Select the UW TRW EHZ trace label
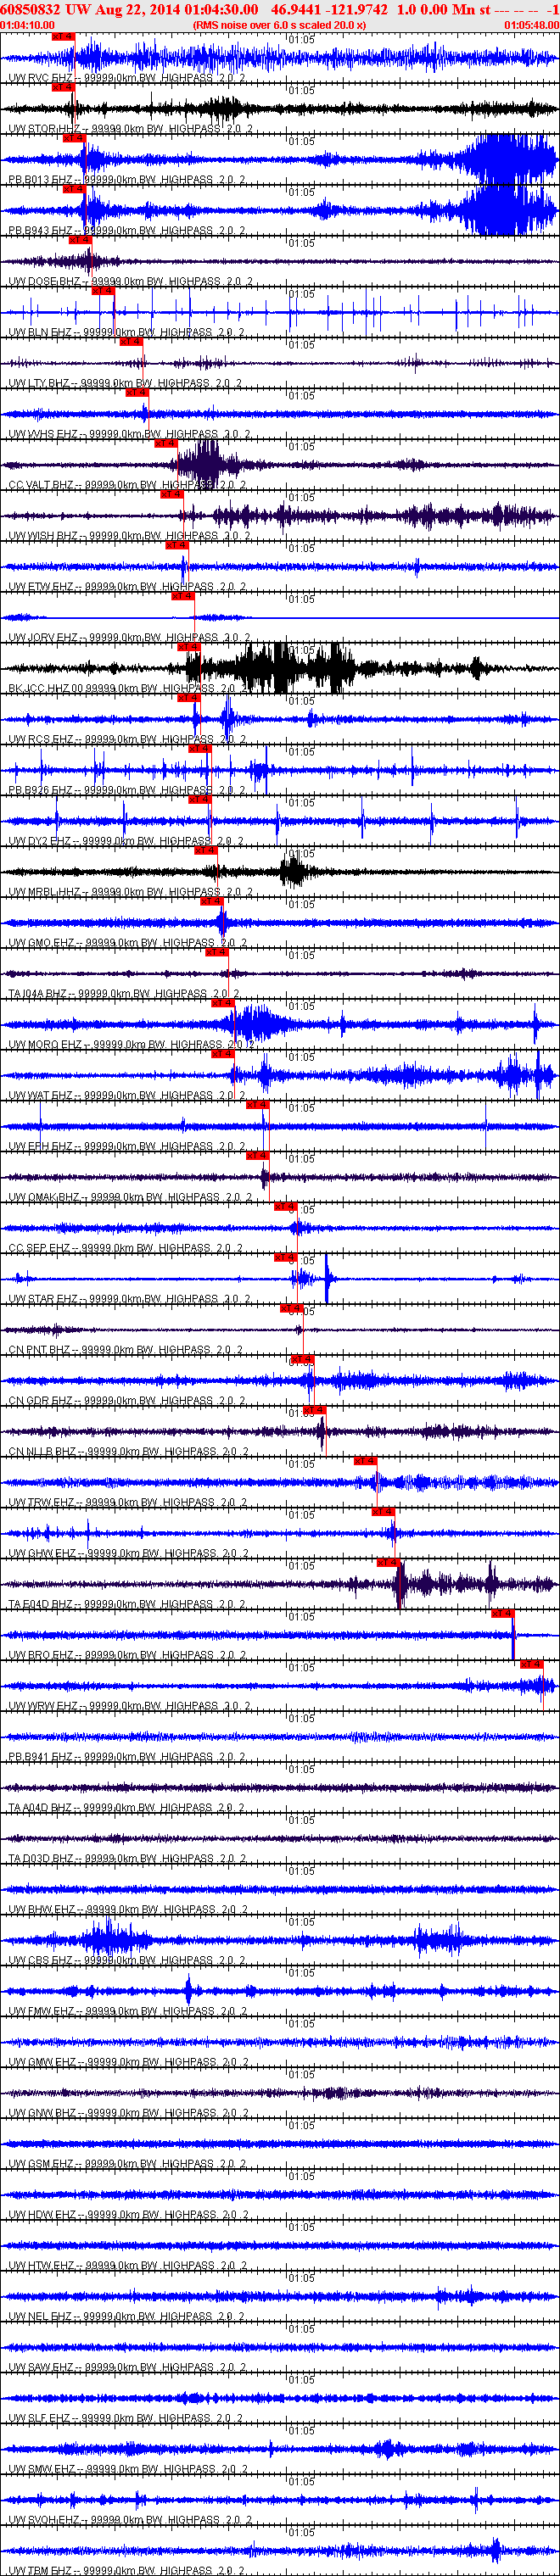Image resolution: width=560 pixels, height=2576 pixels. pyautogui.click(x=126, y=1502)
